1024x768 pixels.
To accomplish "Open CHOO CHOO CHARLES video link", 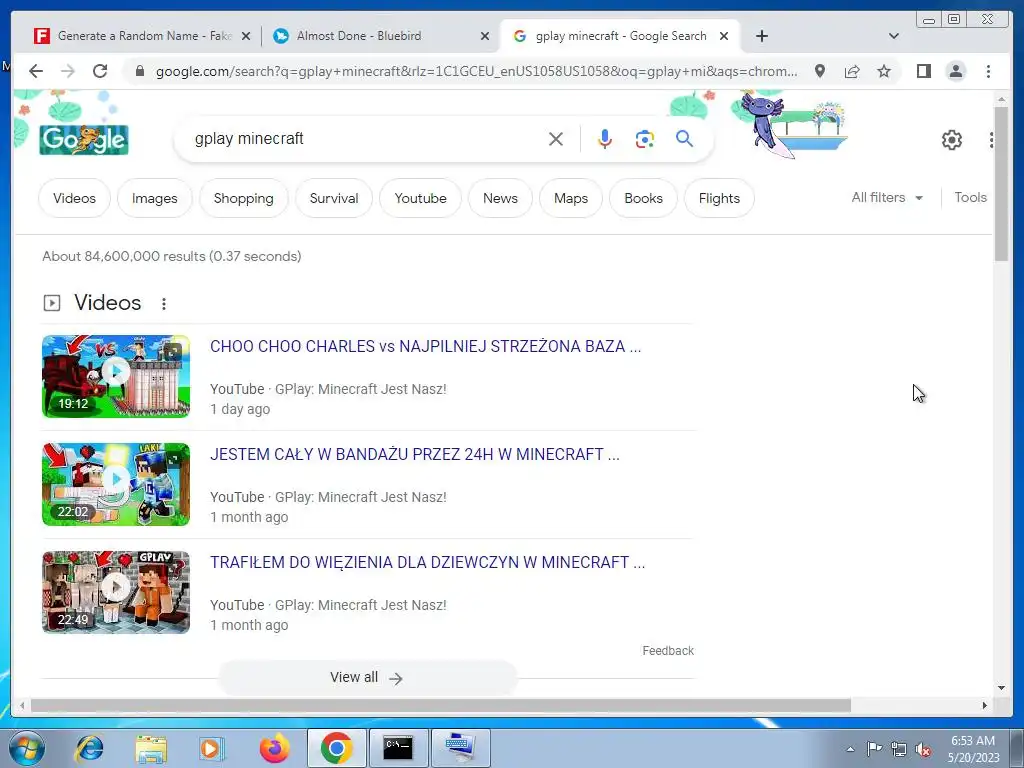I will 425,346.
